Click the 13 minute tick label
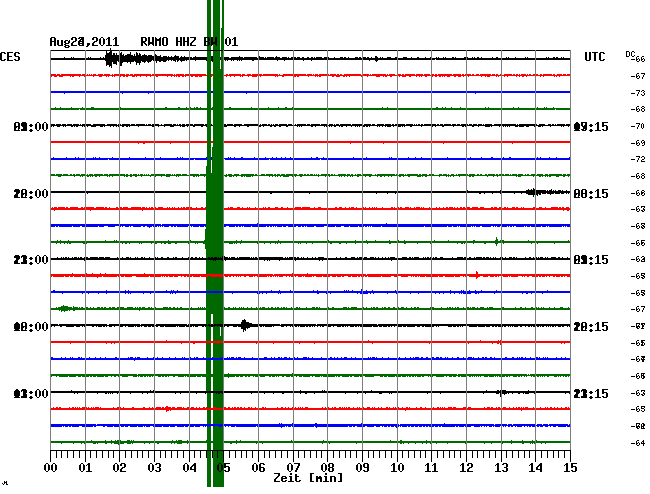The image size is (650, 494). click(501, 468)
